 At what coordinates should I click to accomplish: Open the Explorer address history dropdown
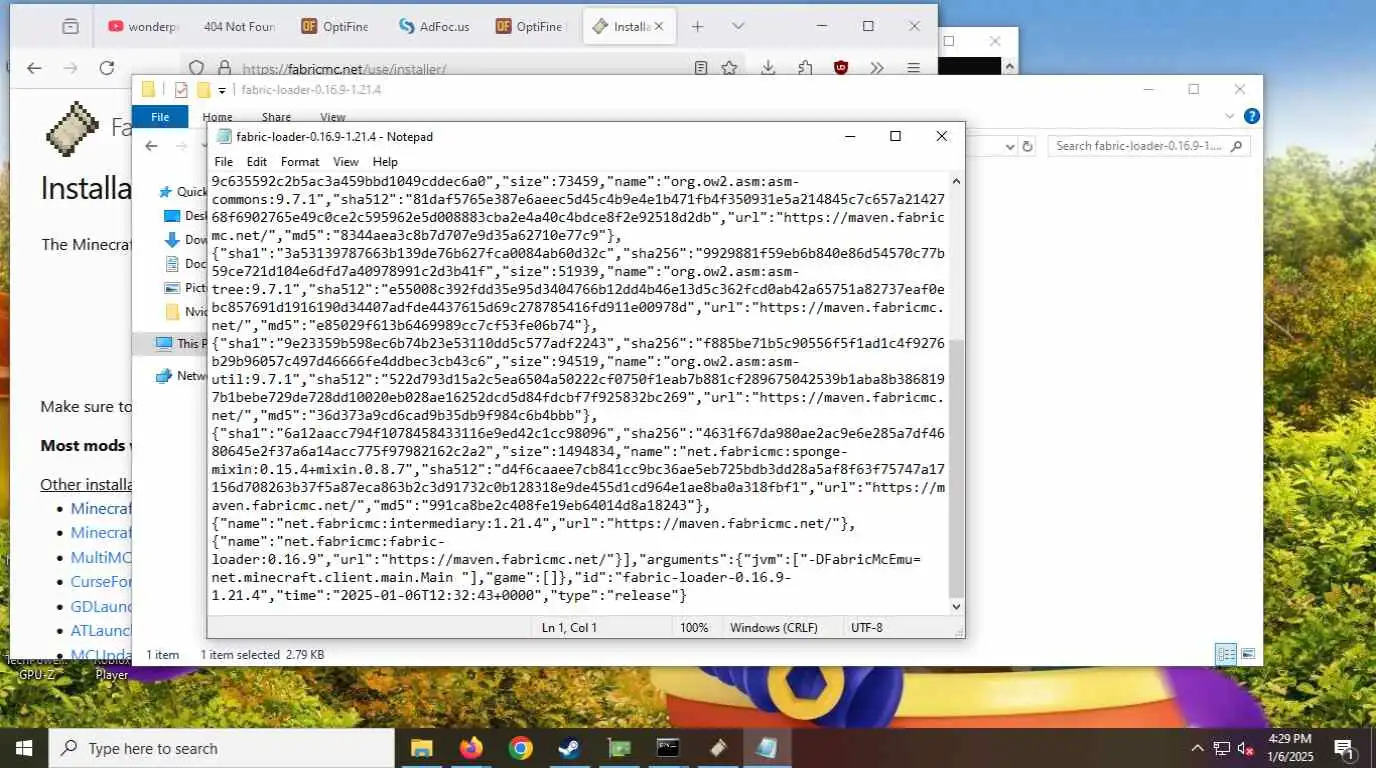[1011, 146]
